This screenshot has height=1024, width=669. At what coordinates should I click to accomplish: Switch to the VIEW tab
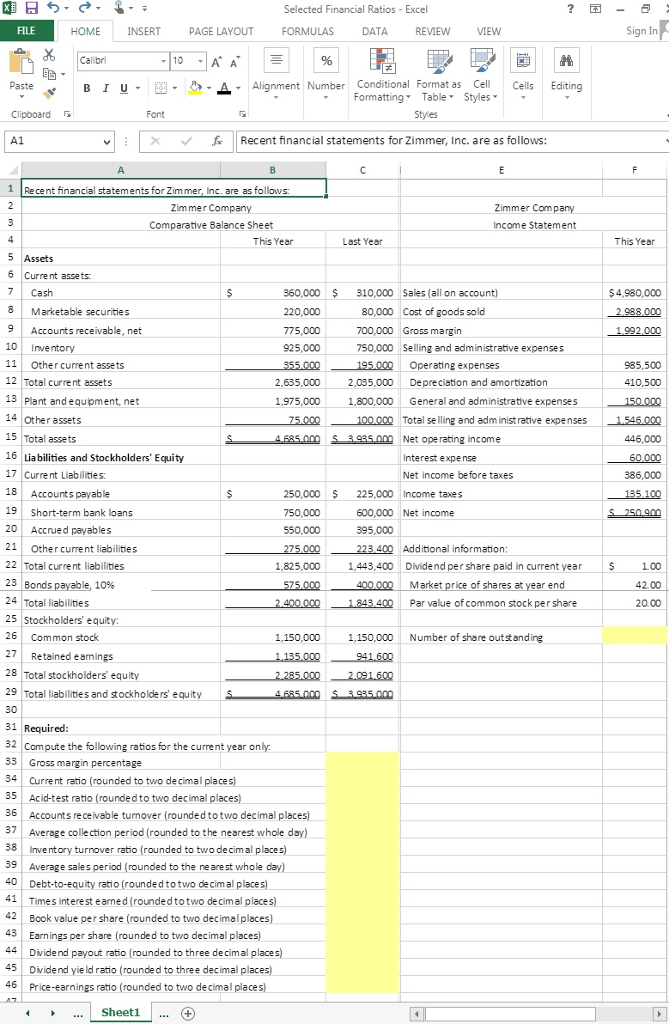tap(489, 31)
